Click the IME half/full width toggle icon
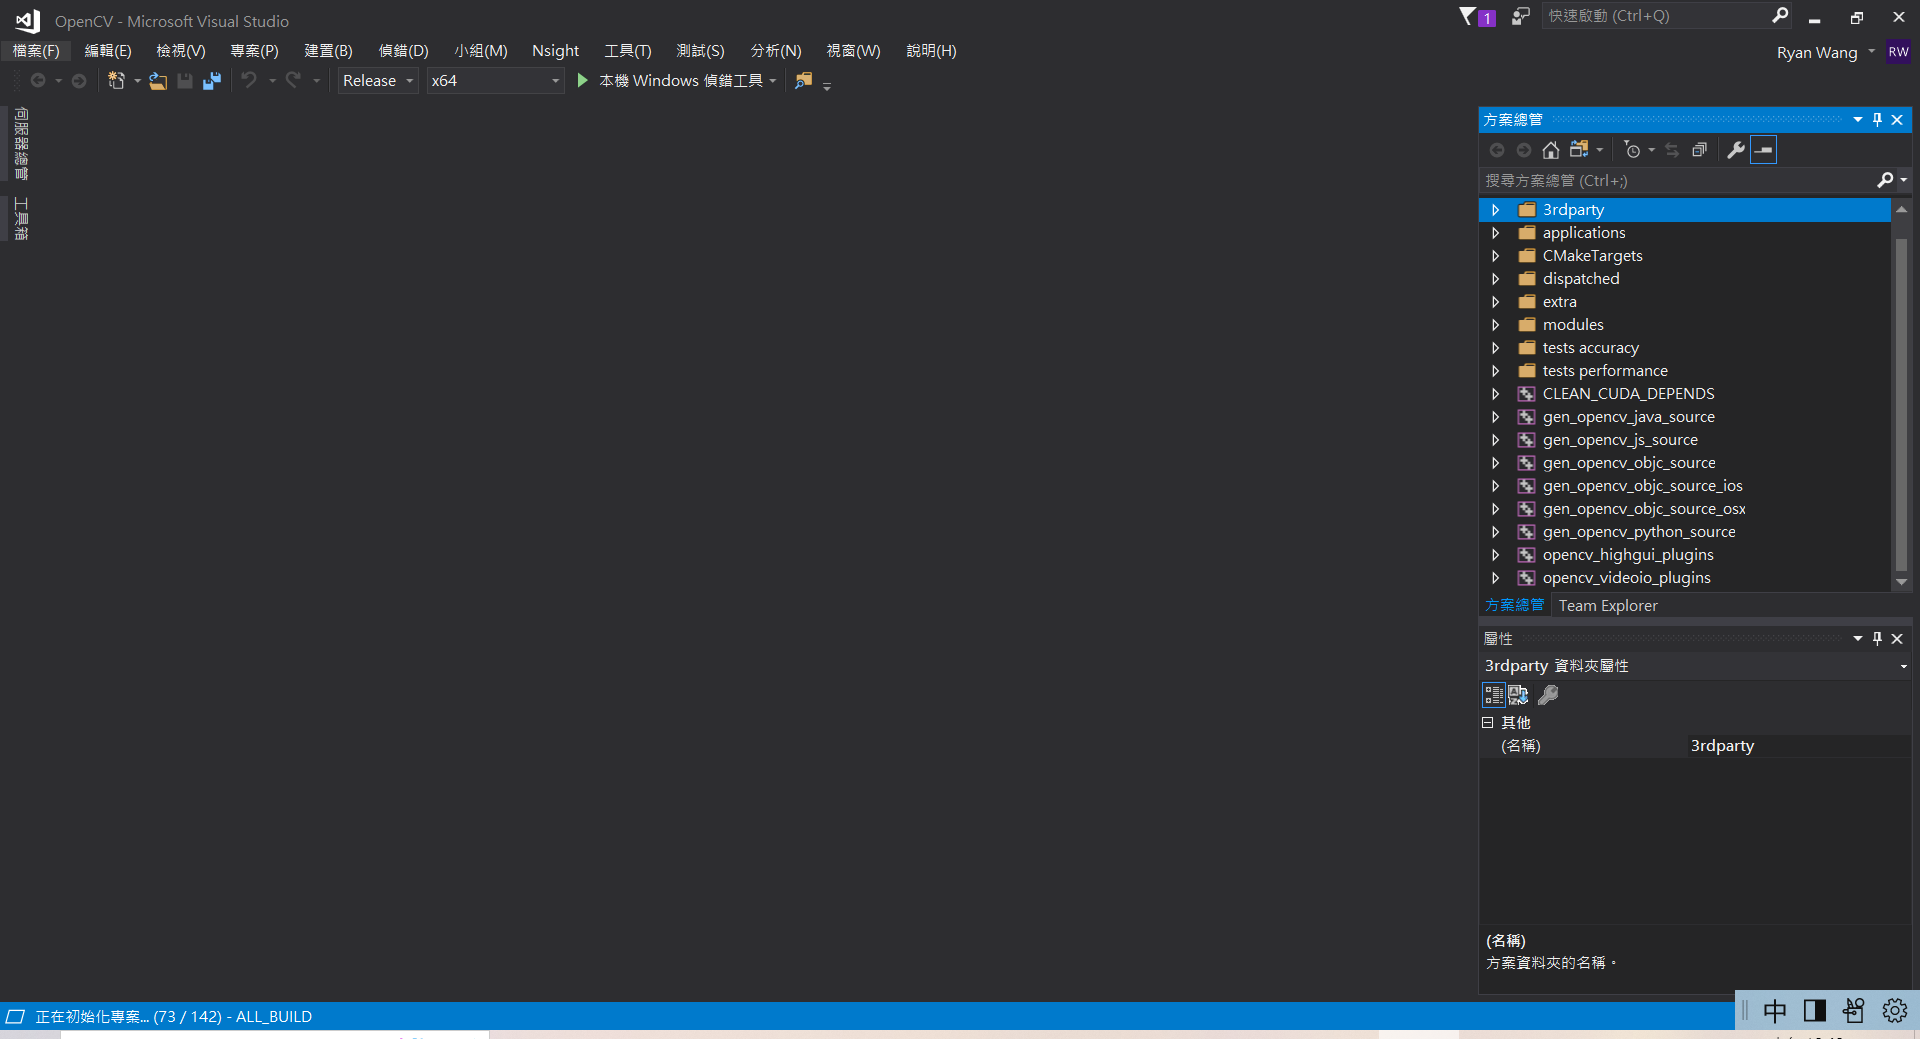This screenshot has width=1920, height=1039. click(x=1814, y=1011)
